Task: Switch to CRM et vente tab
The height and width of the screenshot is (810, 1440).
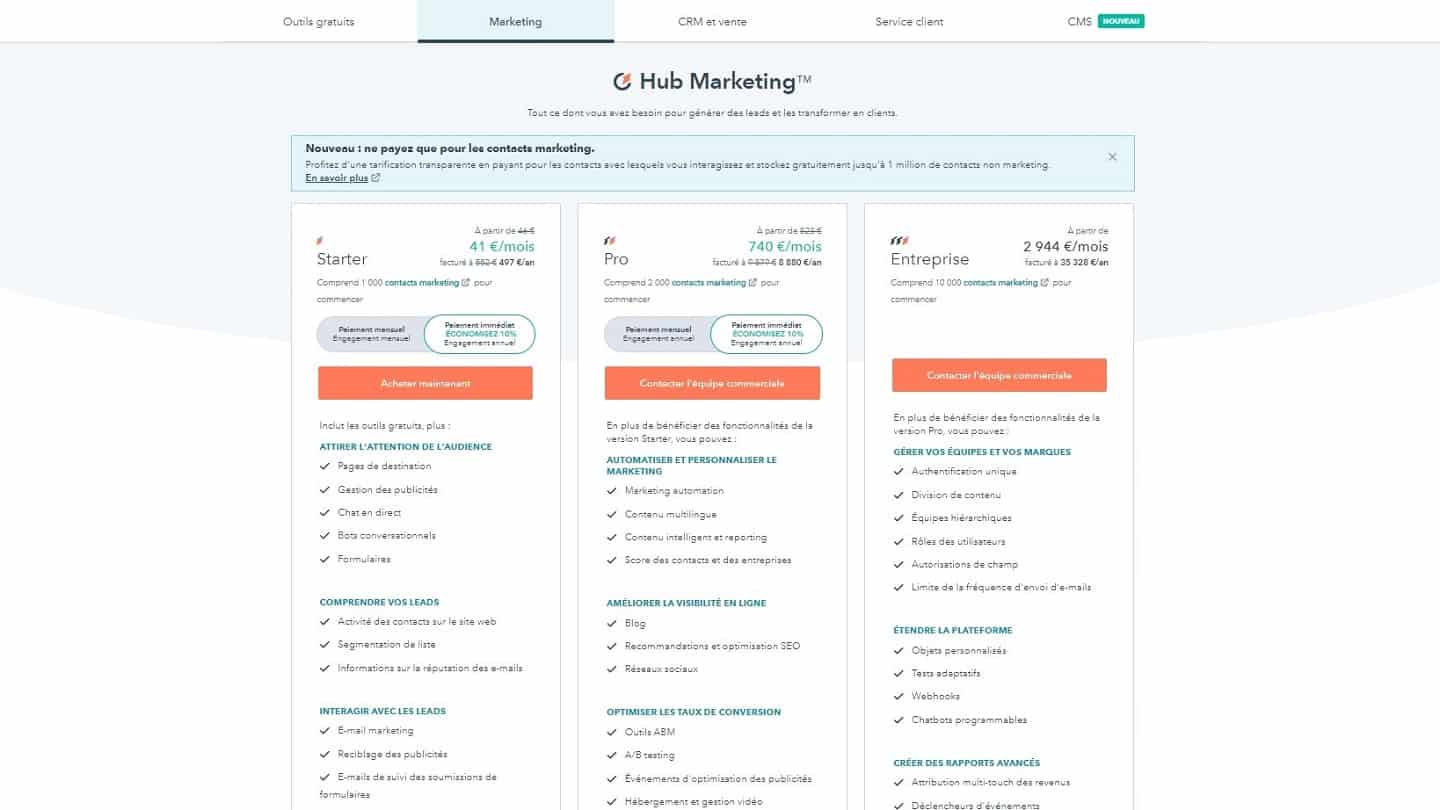Action: [x=712, y=21]
